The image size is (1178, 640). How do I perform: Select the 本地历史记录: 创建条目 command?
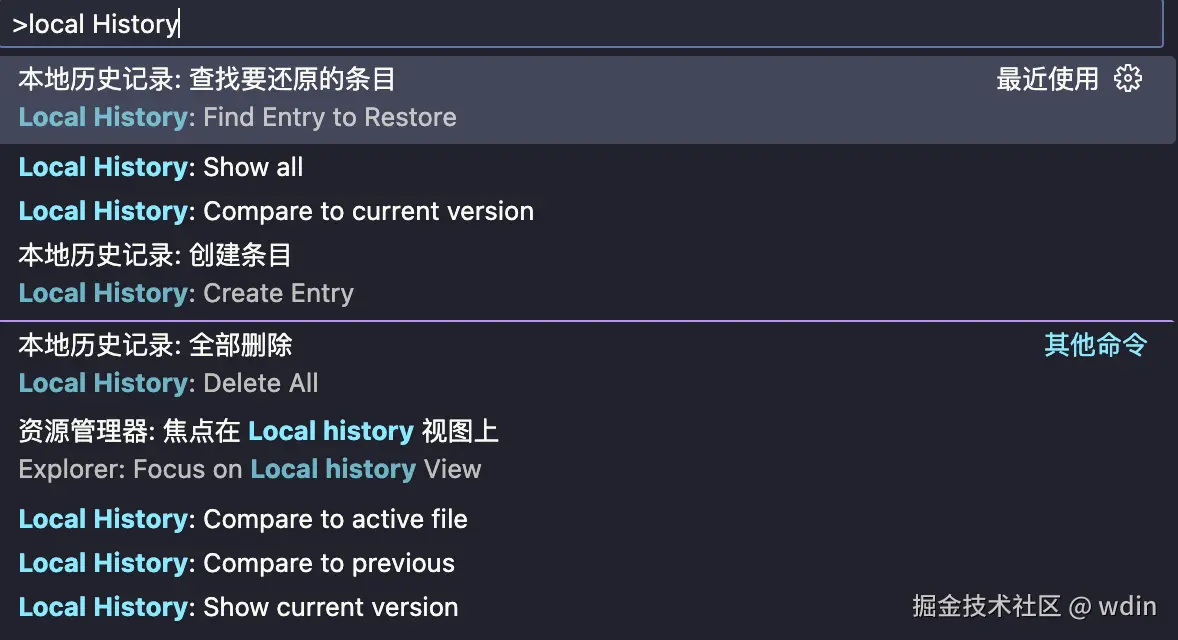tap(155, 255)
